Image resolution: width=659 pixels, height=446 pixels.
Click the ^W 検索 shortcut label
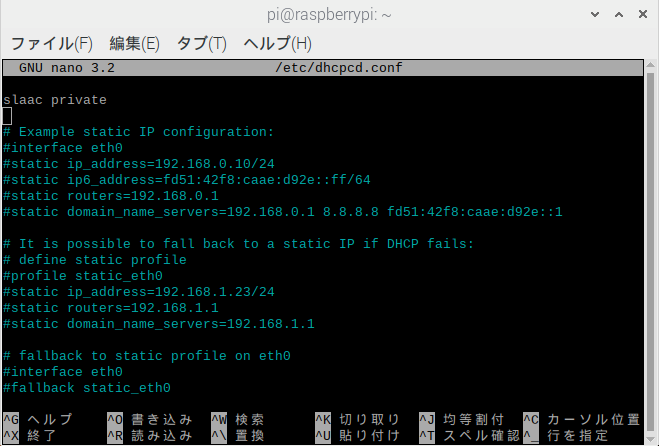point(238,420)
